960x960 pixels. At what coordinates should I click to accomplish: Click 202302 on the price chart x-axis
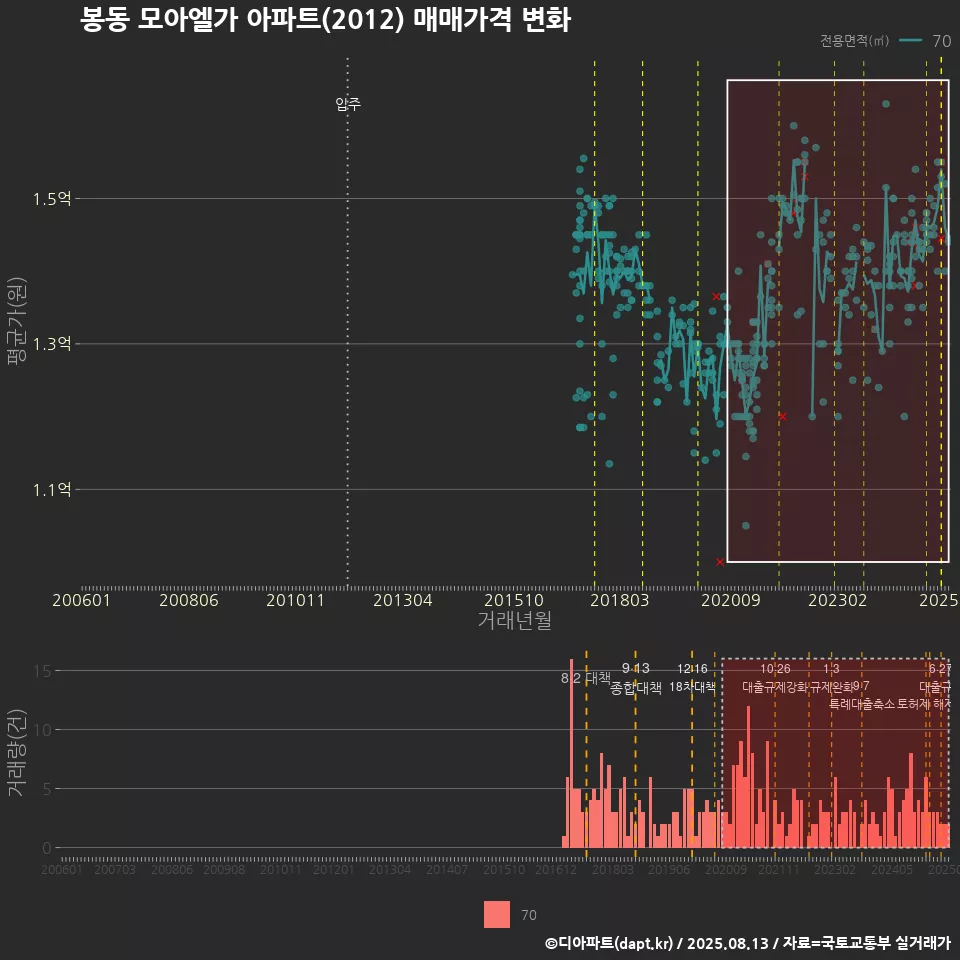click(x=838, y=600)
